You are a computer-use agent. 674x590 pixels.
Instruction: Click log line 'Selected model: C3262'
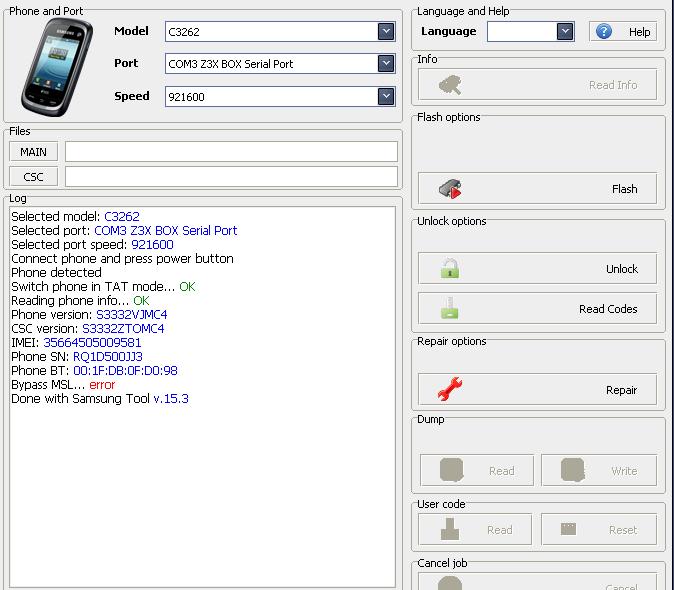tap(75, 216)
